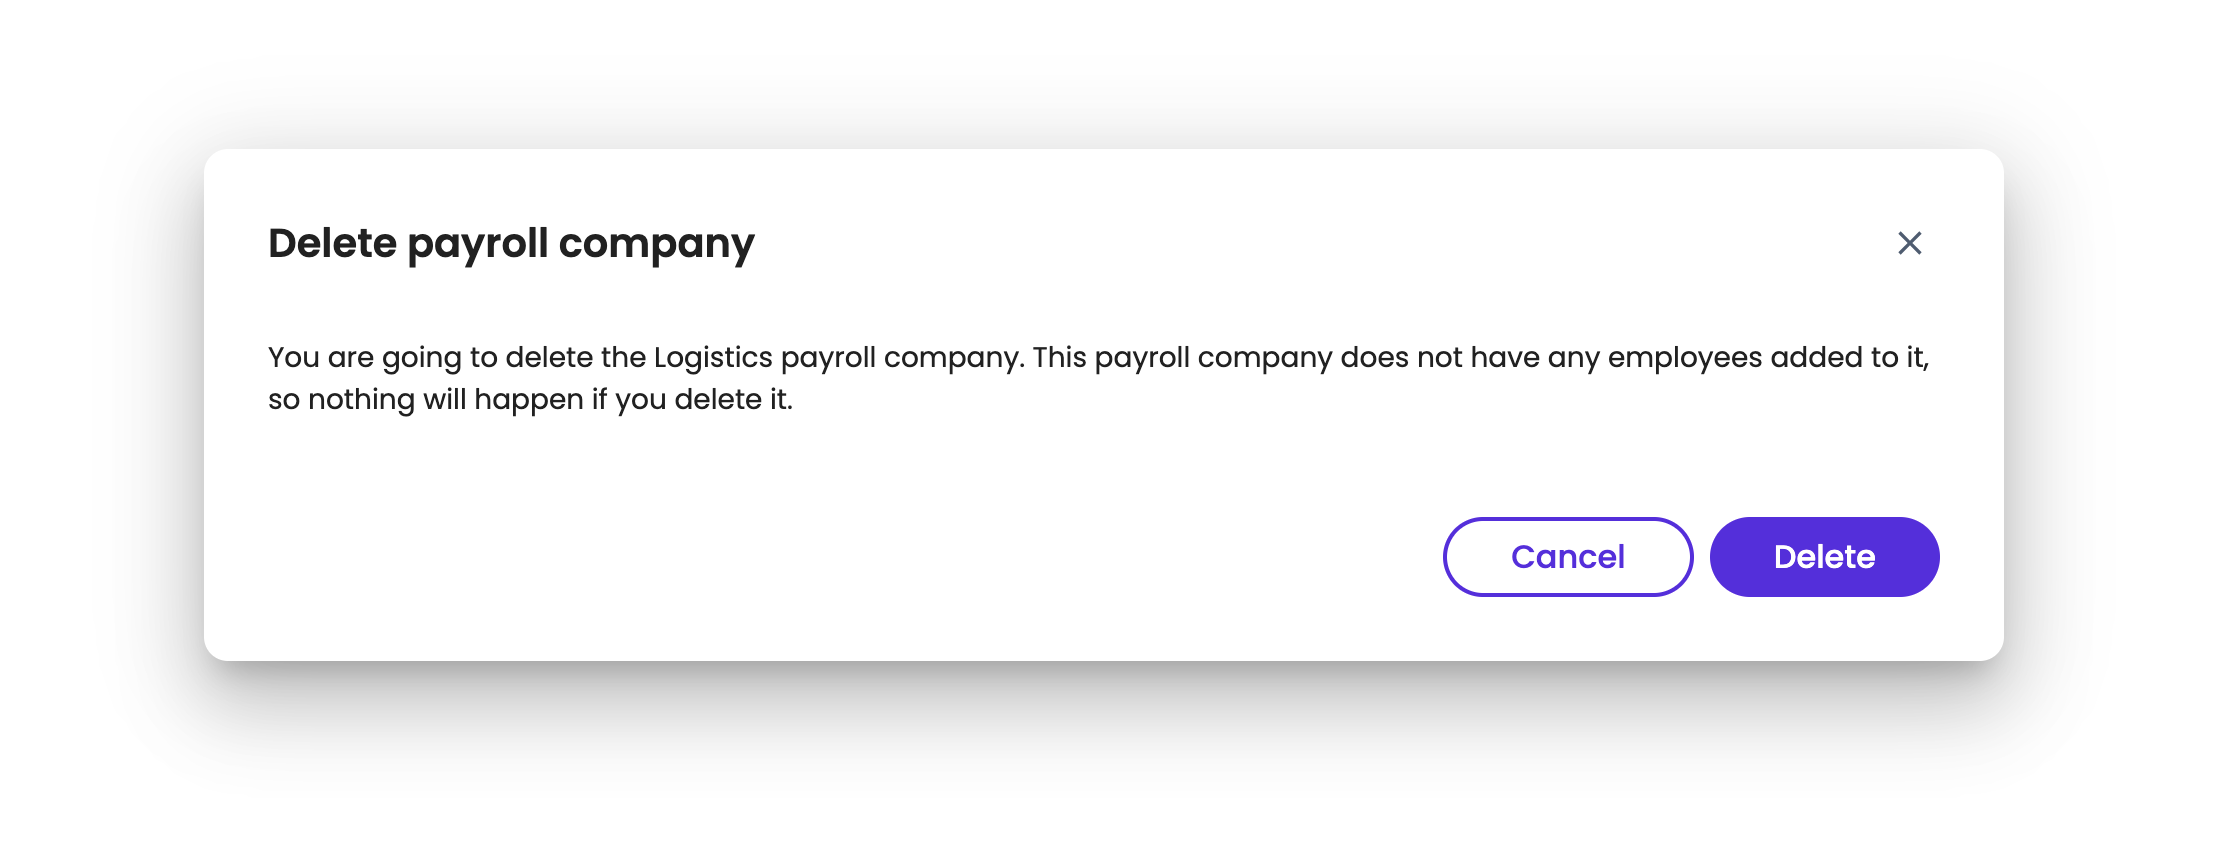Viewport: 2220px width, 854px height.
Task: Click the Cancel button
Action: [1567, 557]
